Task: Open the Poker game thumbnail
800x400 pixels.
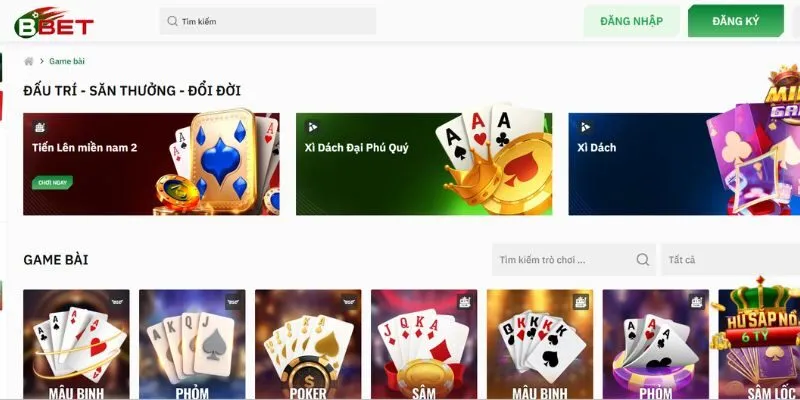Action: 308,344
